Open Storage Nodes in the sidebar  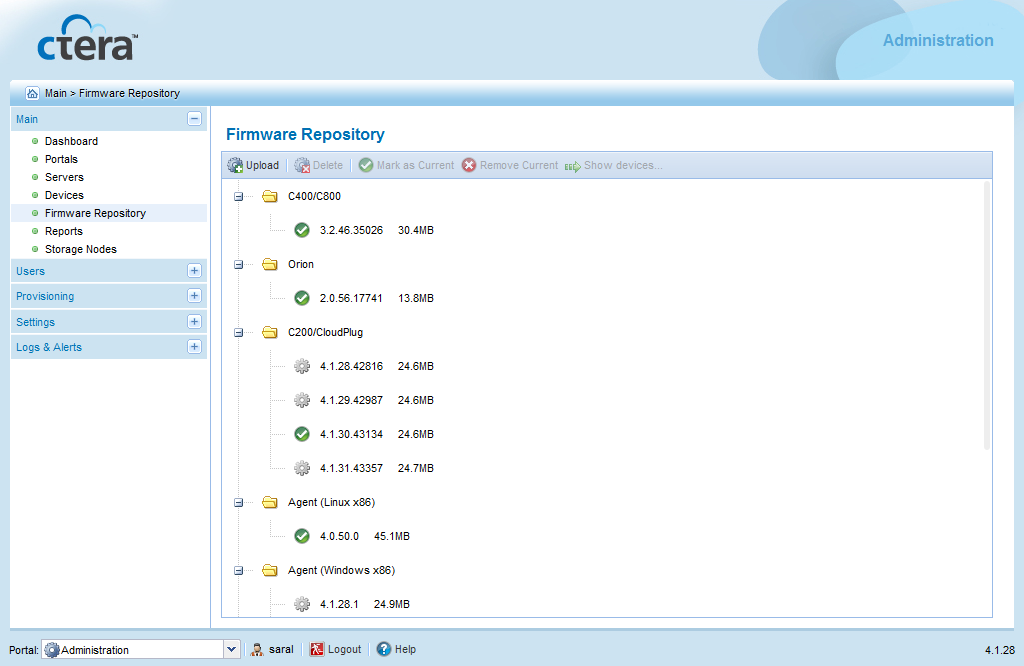pos(81,249)
